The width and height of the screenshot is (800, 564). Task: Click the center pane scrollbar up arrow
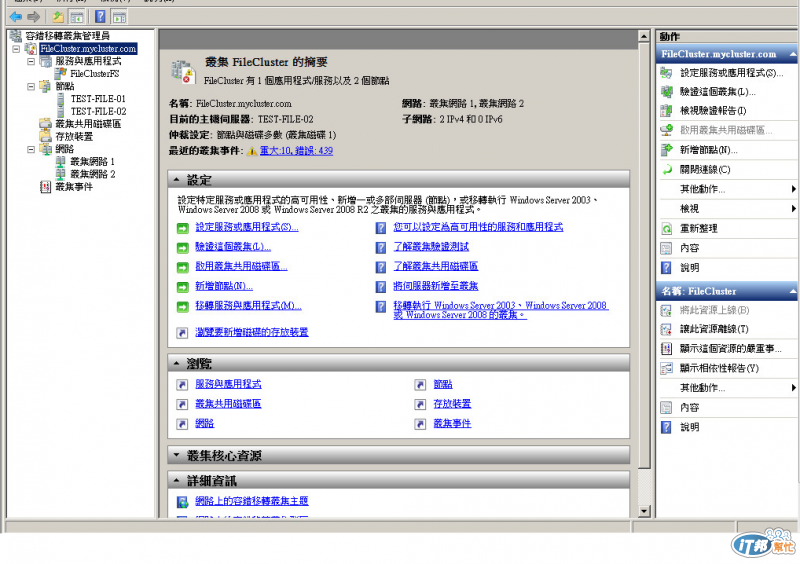tap(644, 37)
